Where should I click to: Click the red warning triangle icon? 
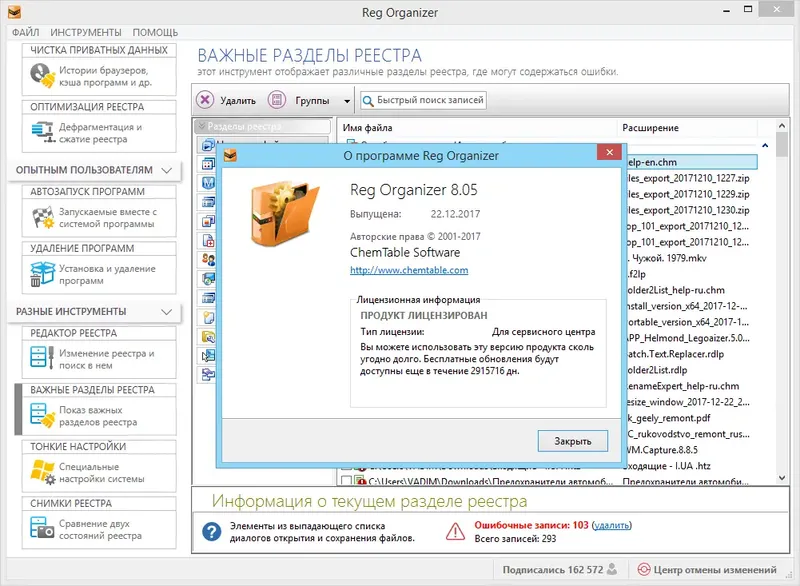point(455,531)
